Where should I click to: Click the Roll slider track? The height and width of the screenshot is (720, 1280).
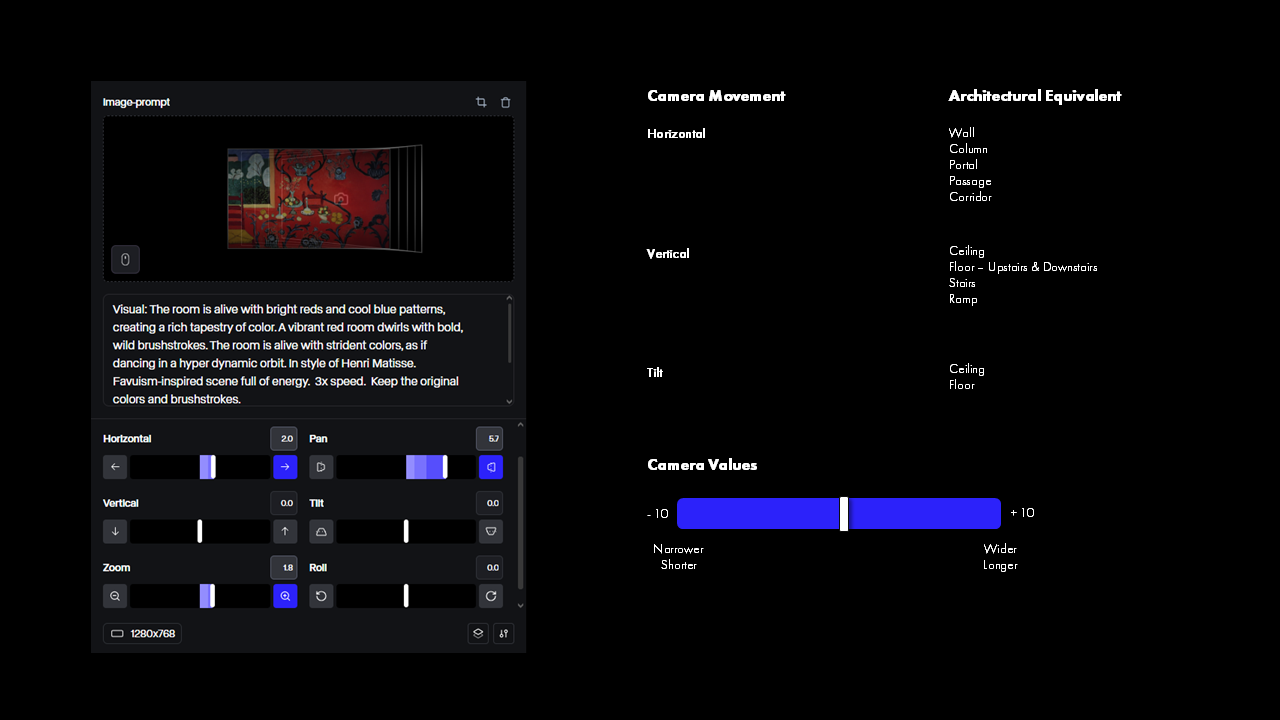tap(406, 596)
